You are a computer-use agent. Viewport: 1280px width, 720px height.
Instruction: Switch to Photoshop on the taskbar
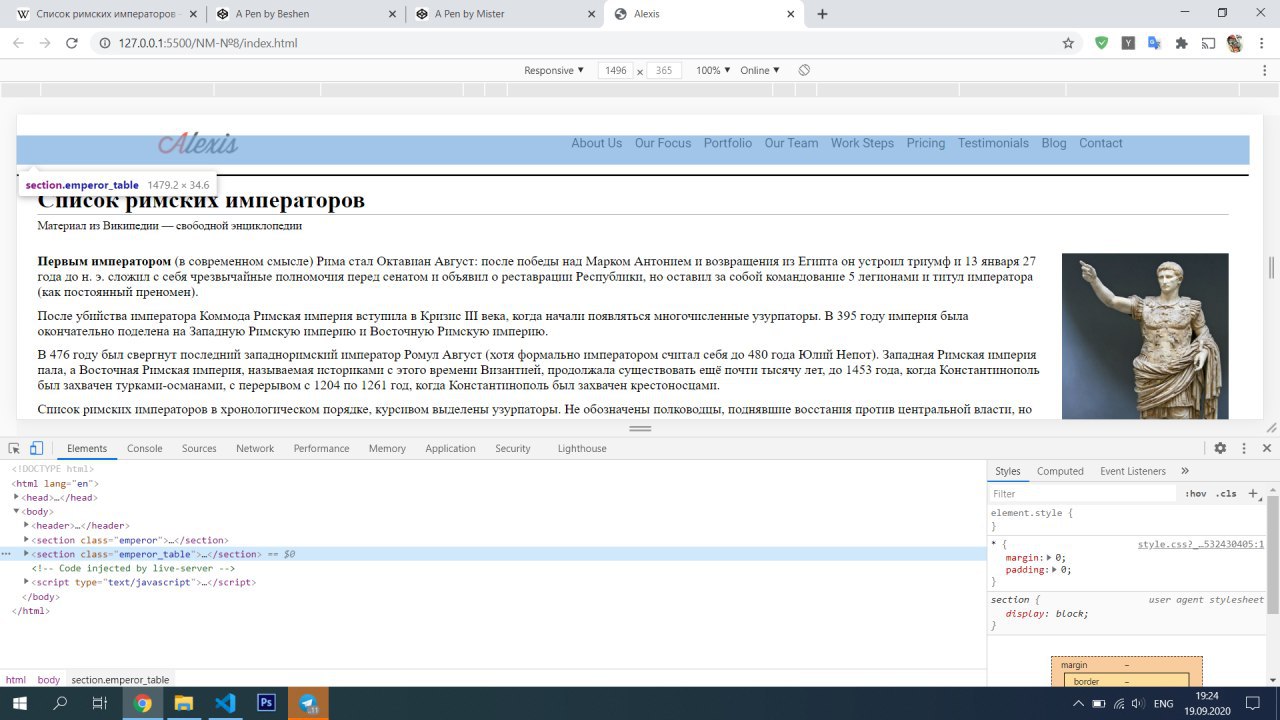(266, 703)
